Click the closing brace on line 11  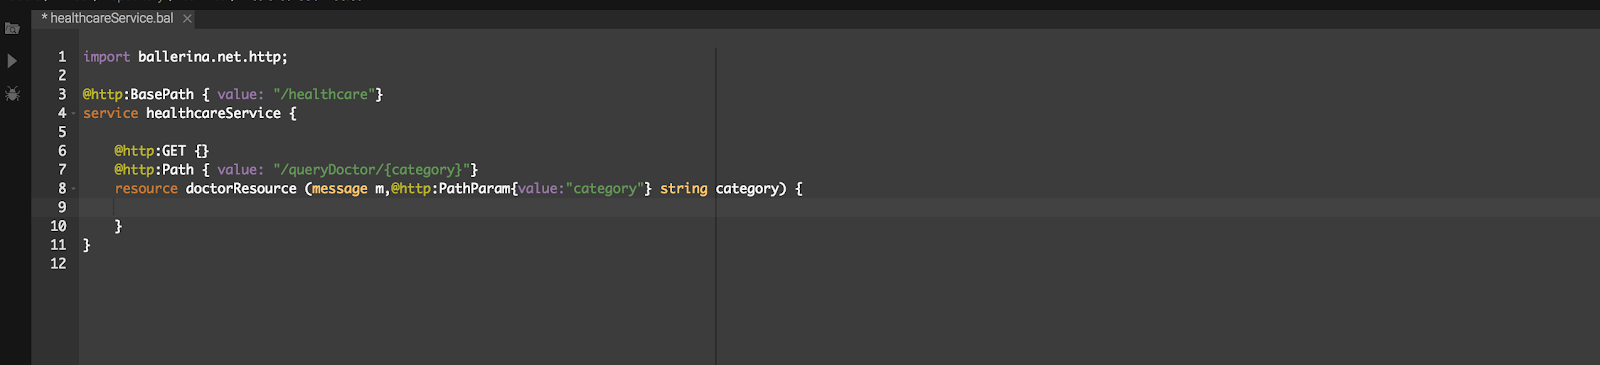[87, 245]
